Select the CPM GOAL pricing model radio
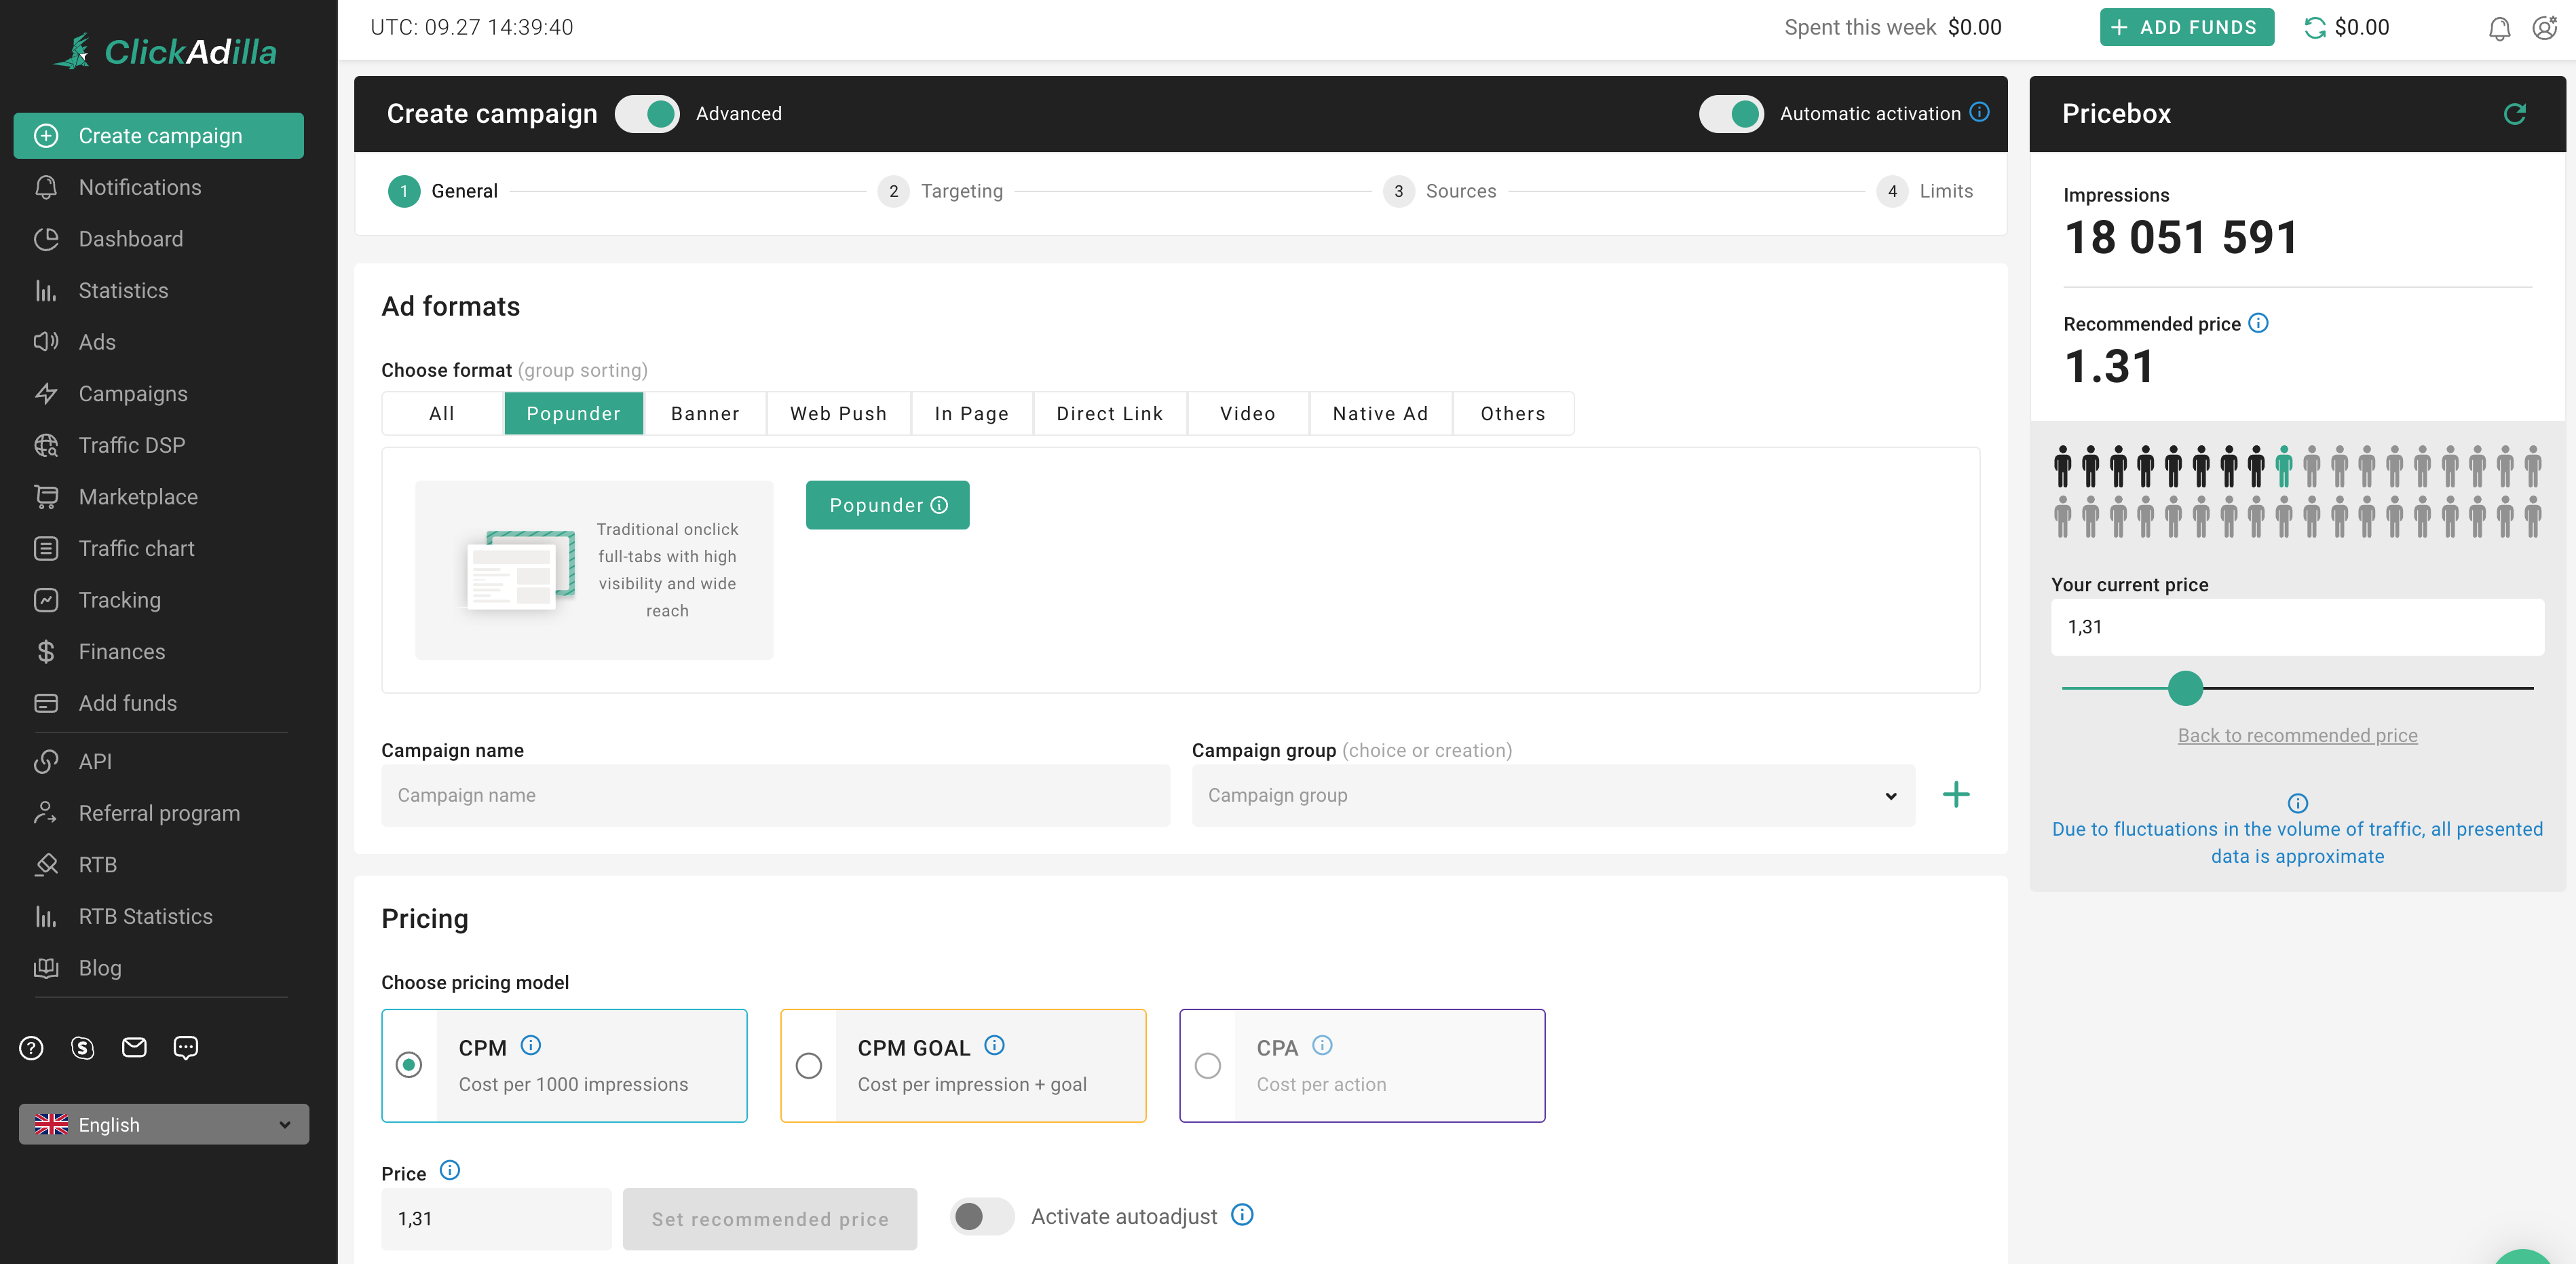The width and height of the screenshot is (2576, 1264). point(808,1065)
